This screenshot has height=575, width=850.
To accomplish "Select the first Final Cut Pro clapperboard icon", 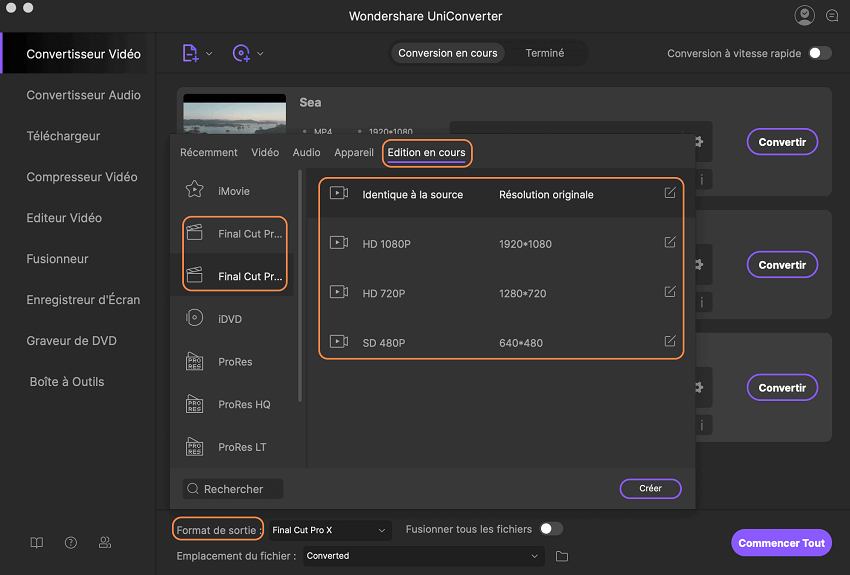I will coord(195,232).
